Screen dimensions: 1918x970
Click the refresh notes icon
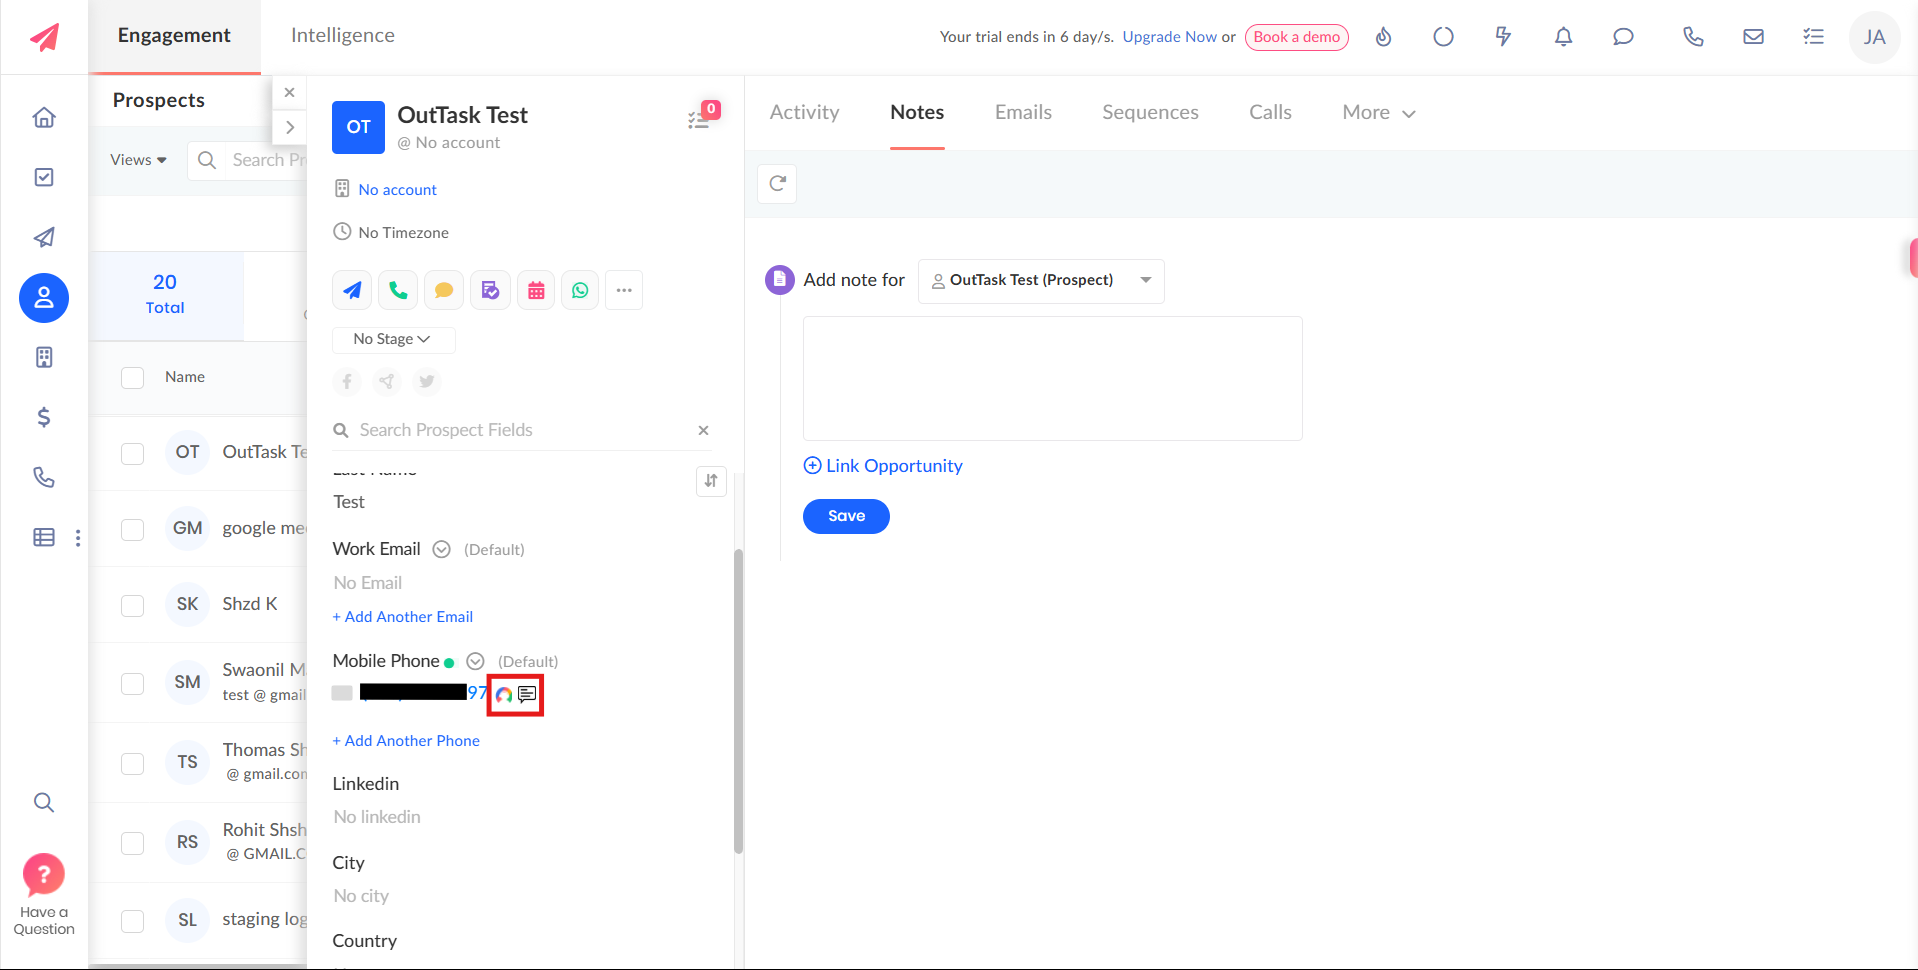(777, 184)
